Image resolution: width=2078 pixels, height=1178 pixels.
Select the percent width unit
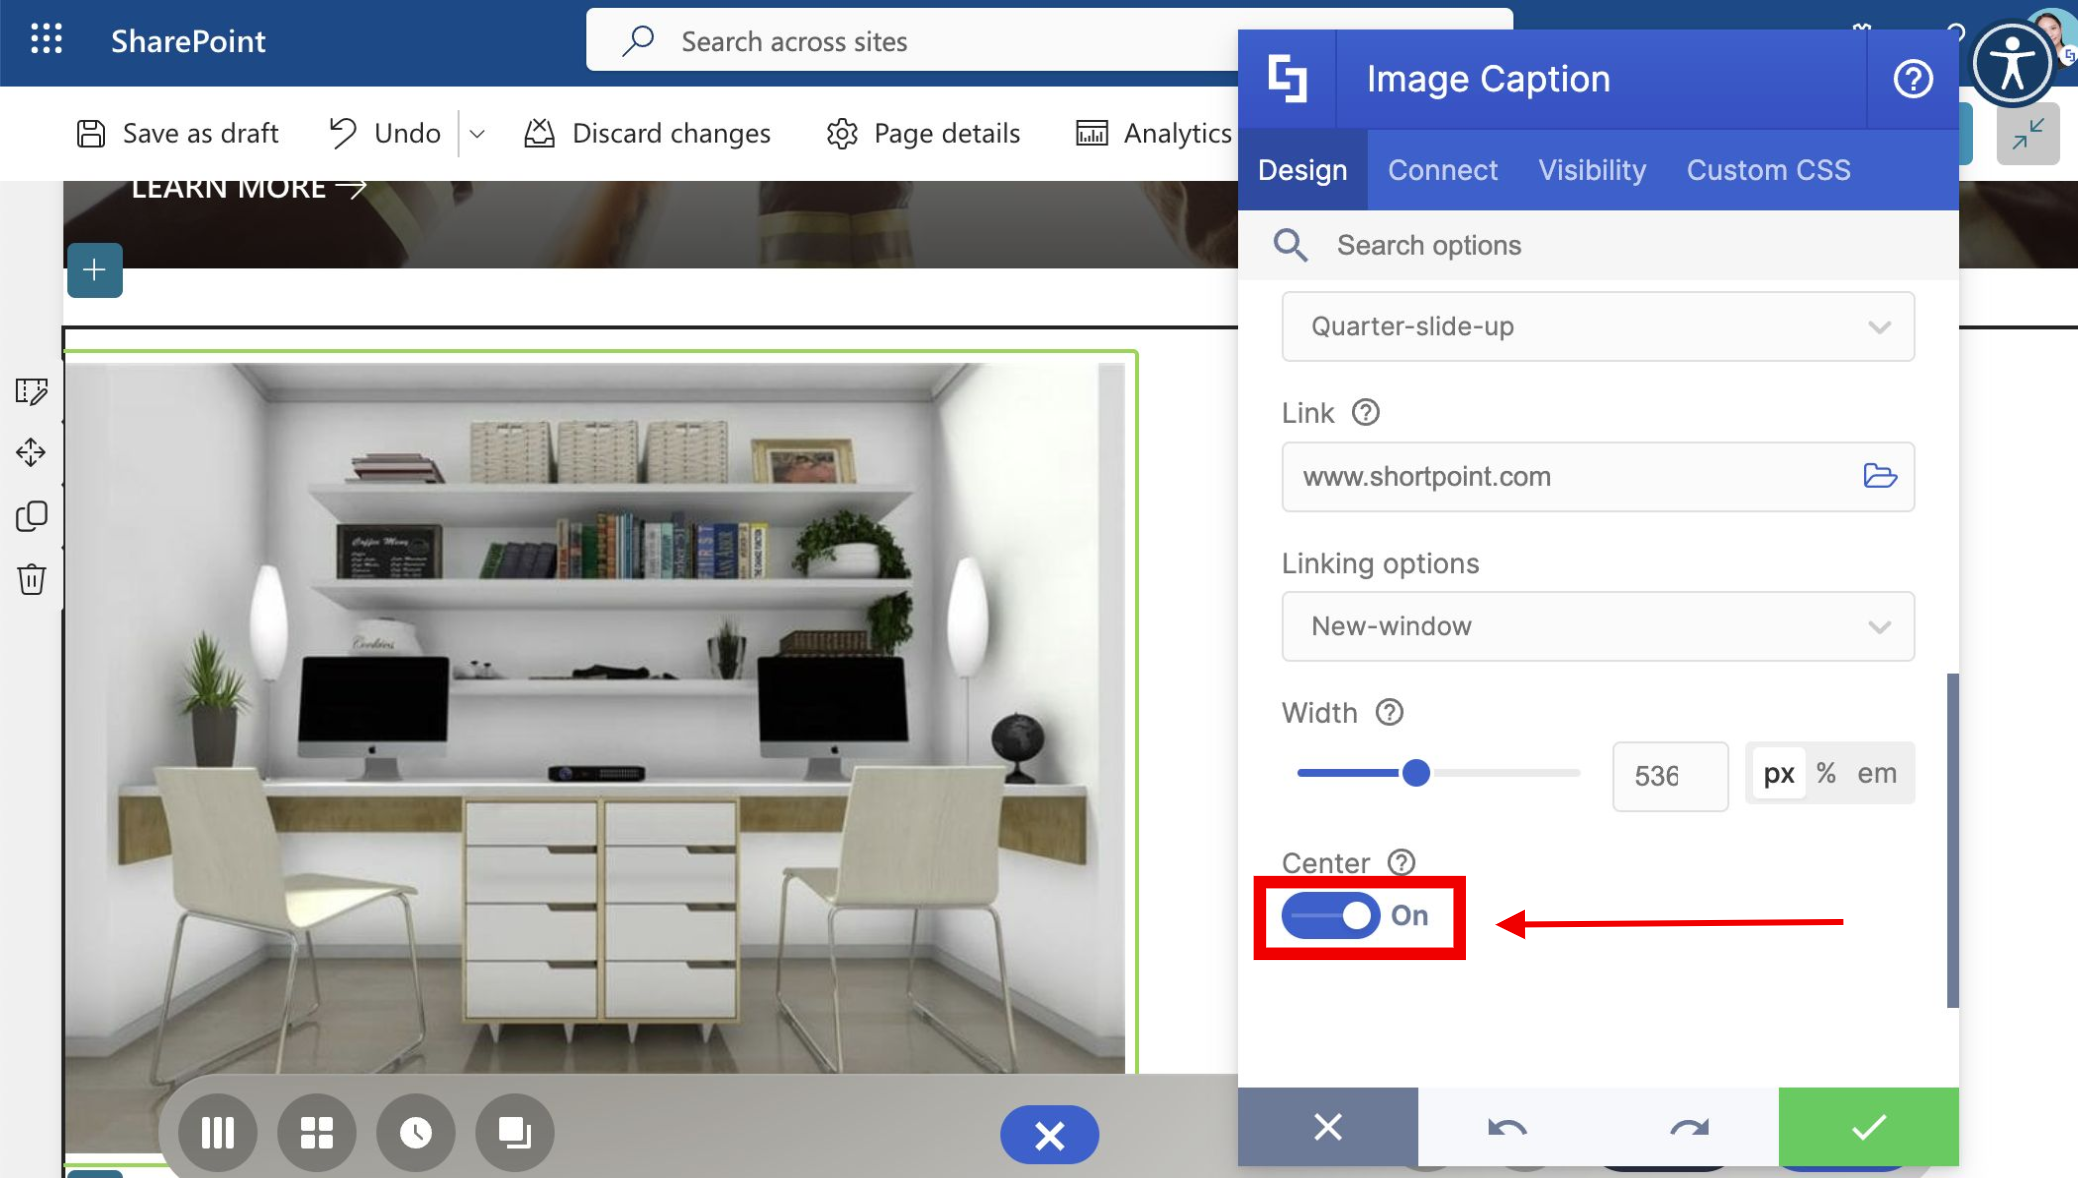(x=1826, y=773)
